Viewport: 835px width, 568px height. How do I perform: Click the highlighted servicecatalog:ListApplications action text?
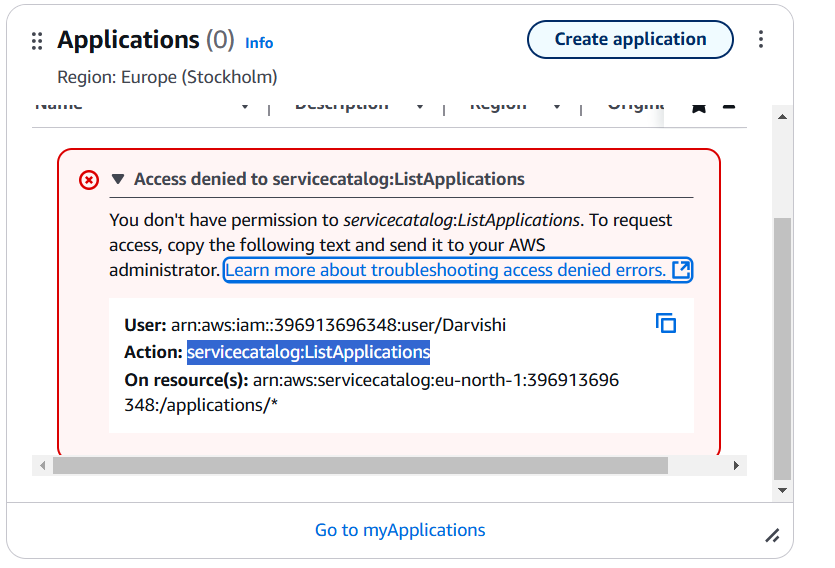[308, 352]
